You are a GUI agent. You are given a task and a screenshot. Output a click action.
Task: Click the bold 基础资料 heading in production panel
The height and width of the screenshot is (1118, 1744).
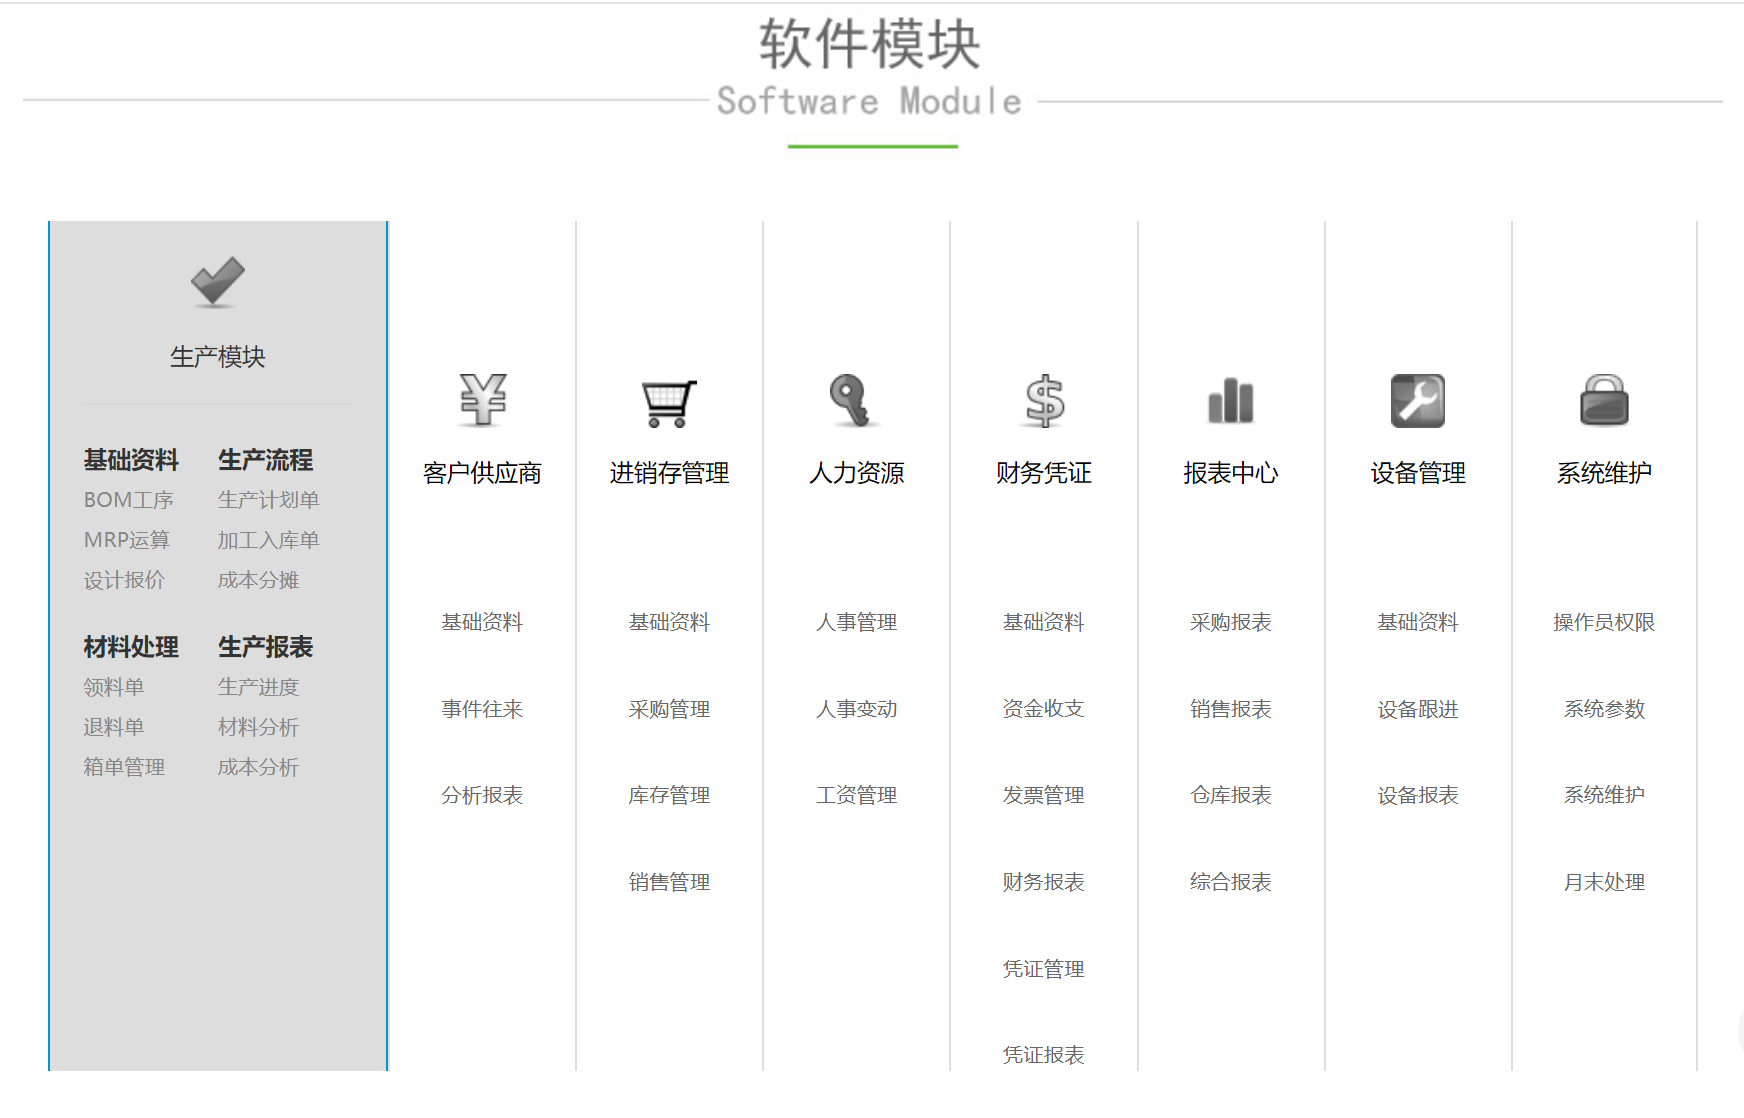click(131, 460)
